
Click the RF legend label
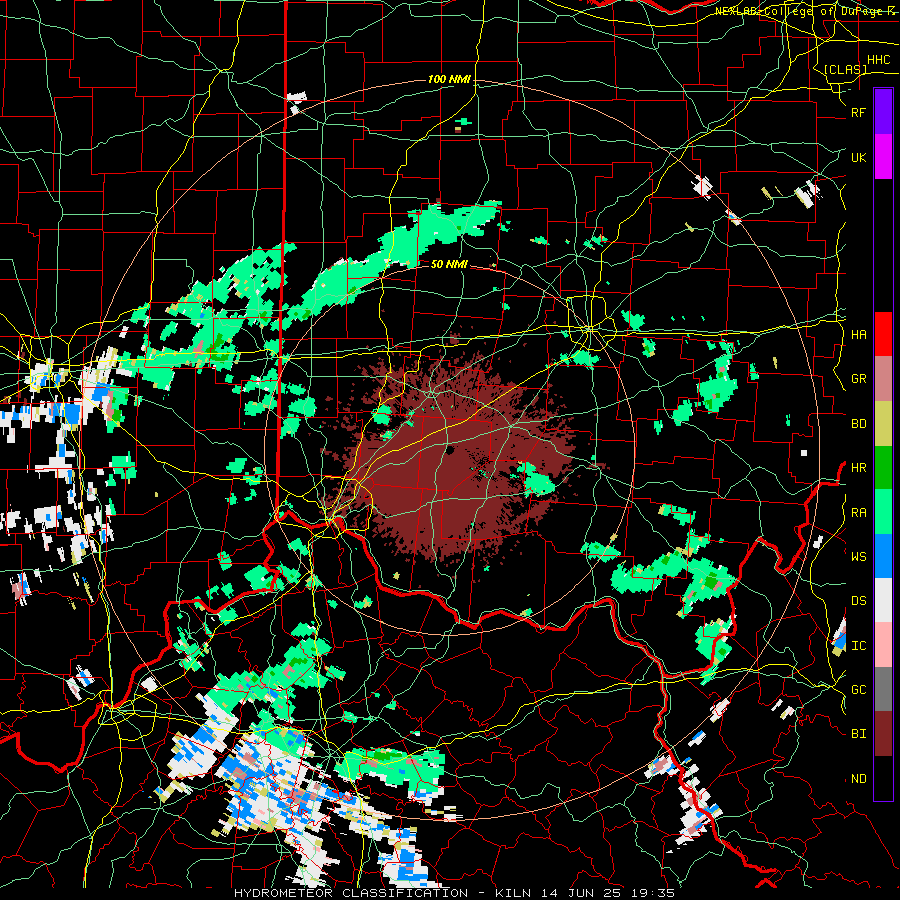pyautogui.click(x=859, y=113)
